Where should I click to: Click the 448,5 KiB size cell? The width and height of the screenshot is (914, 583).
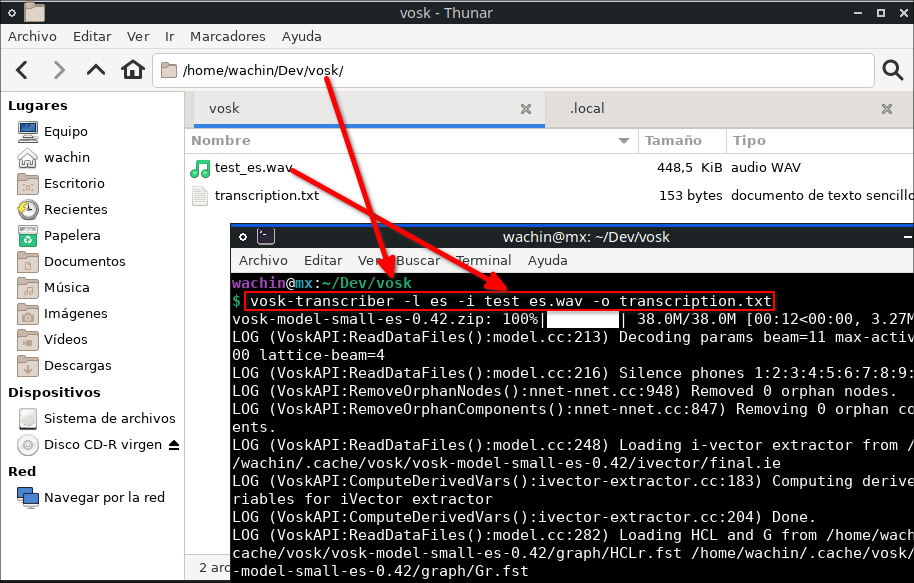click(x=689, y=168)
